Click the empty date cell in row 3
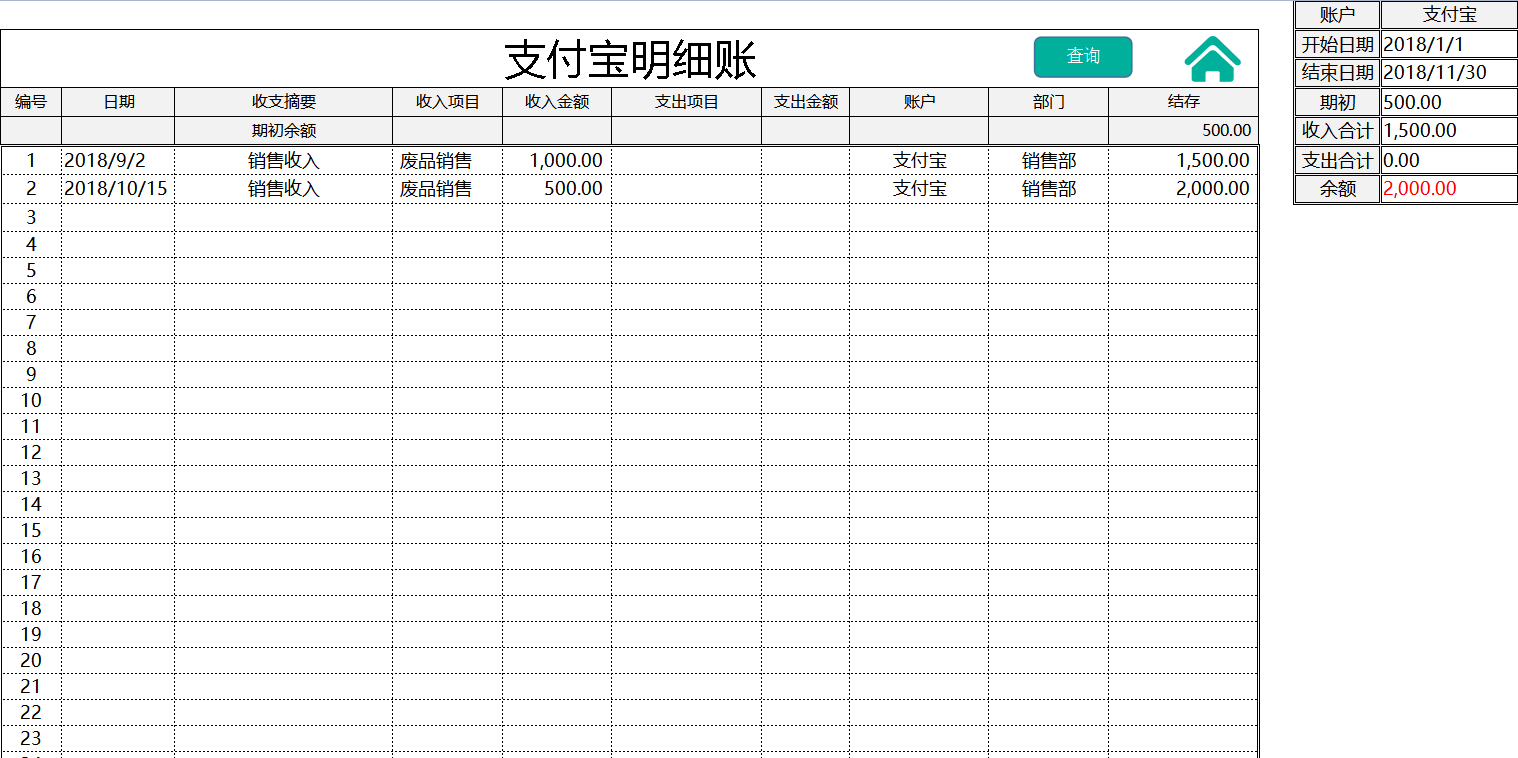 (x=118, y=218)
